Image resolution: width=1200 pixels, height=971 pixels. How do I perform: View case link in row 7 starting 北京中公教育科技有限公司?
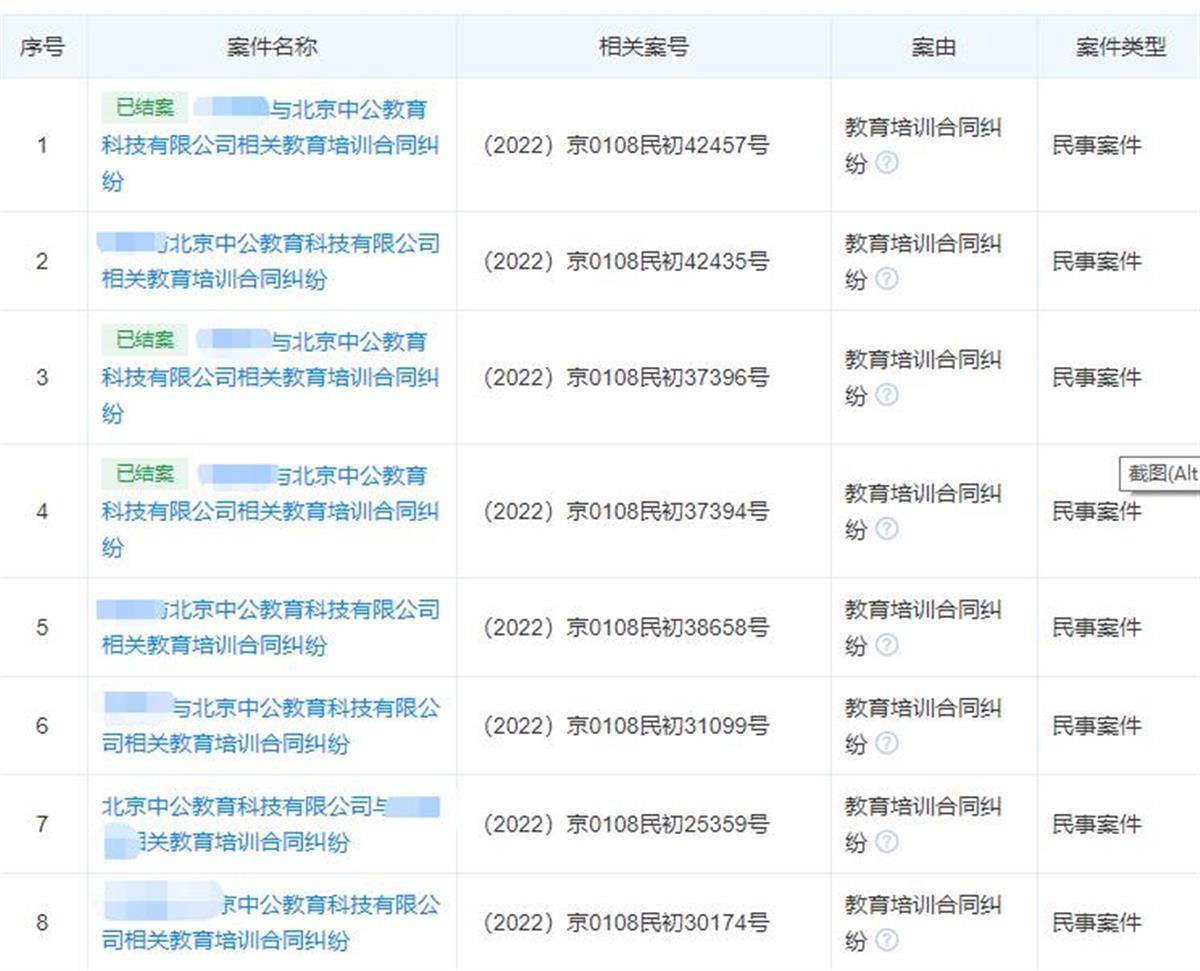270,824
